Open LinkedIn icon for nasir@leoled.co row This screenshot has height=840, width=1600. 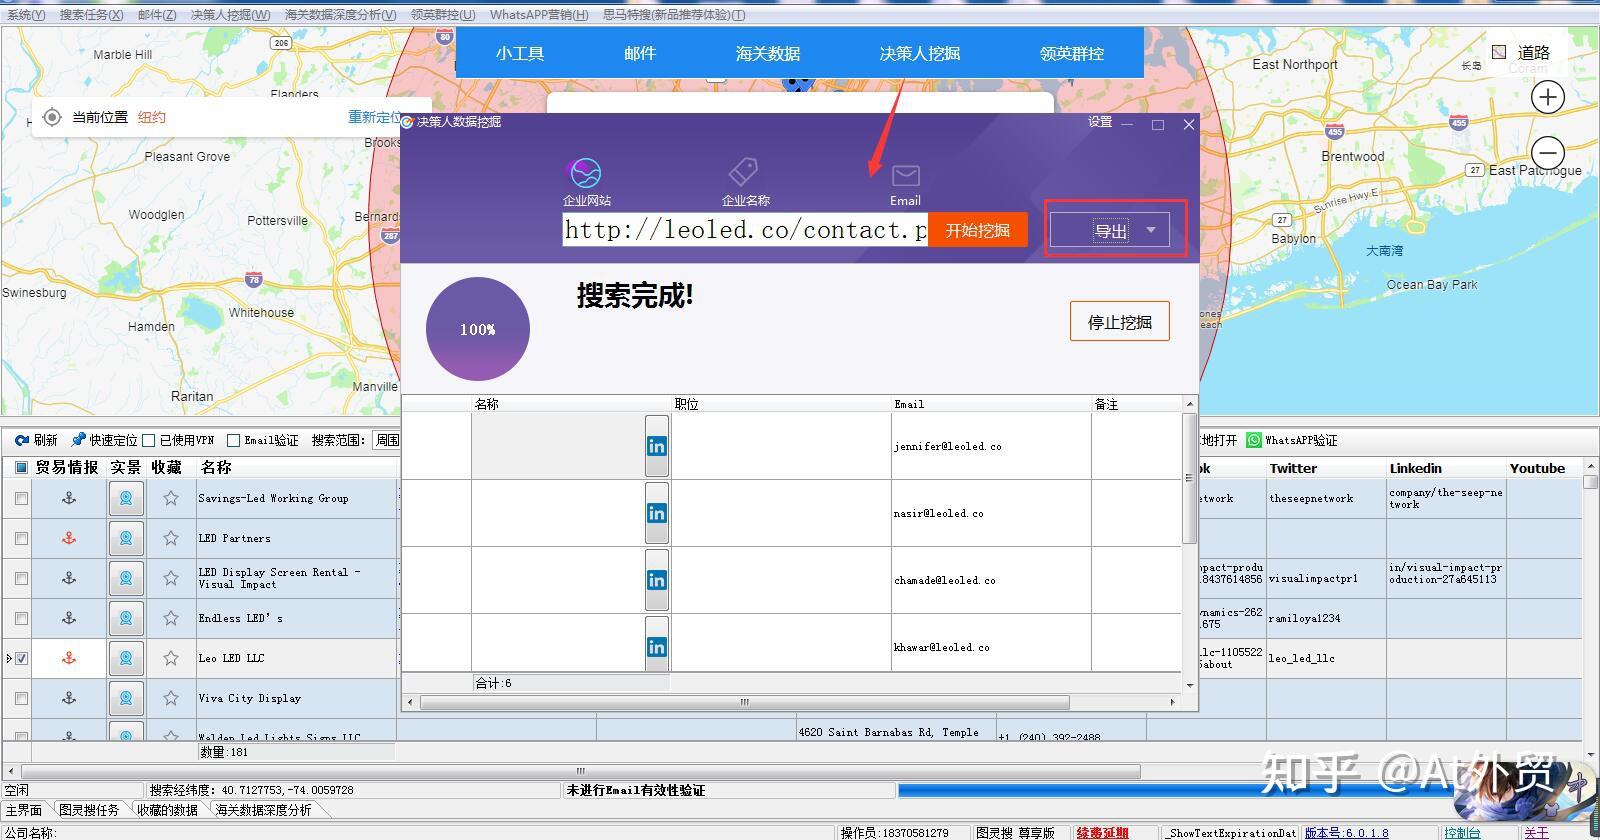point(657,513)
